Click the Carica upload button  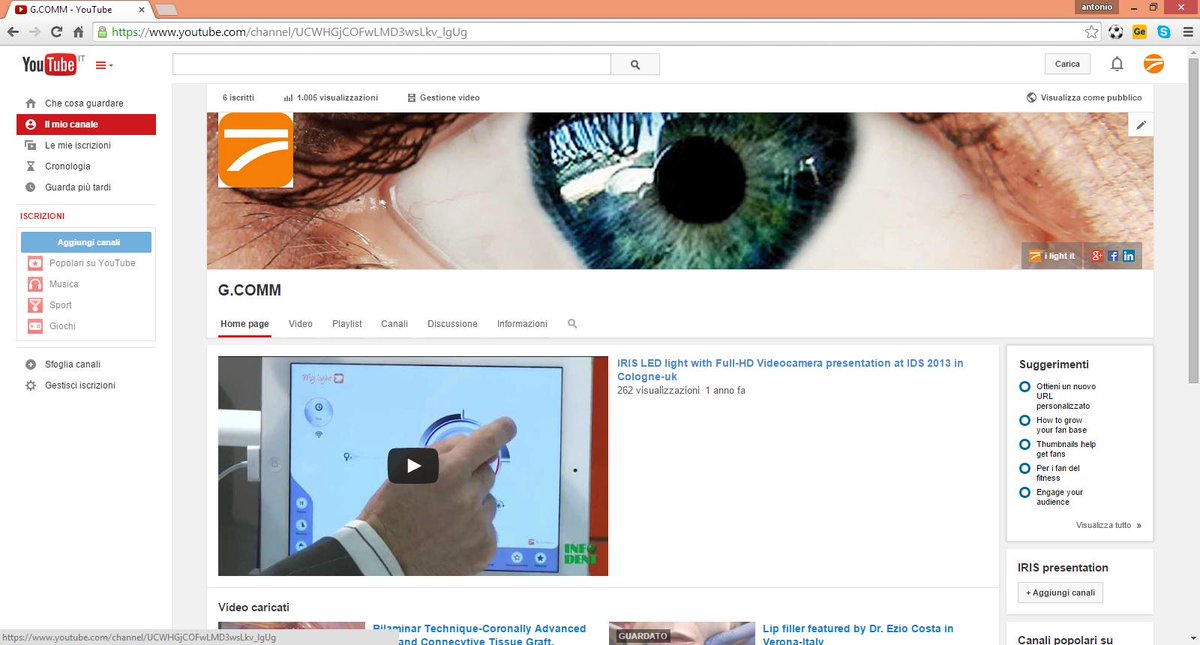1067,64
